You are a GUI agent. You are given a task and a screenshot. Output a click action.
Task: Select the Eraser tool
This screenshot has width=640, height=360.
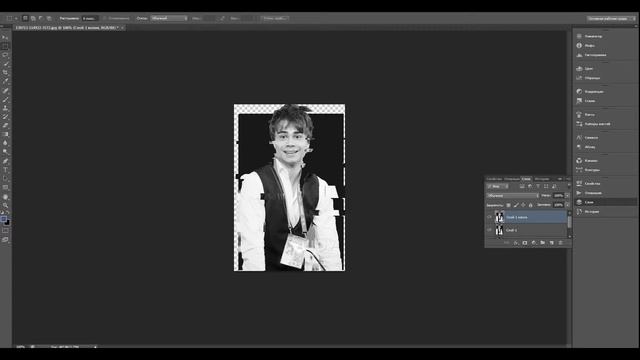pos(5,125)
